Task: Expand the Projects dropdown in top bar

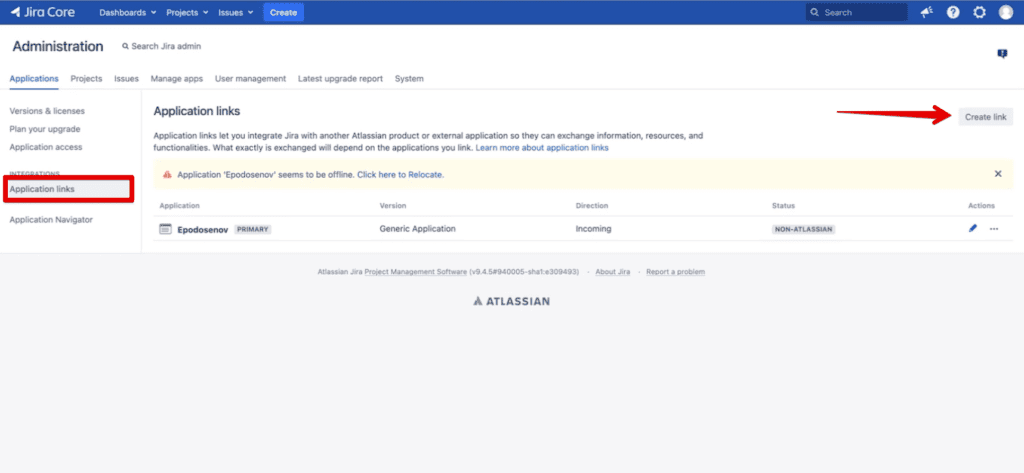Action: 187,12
